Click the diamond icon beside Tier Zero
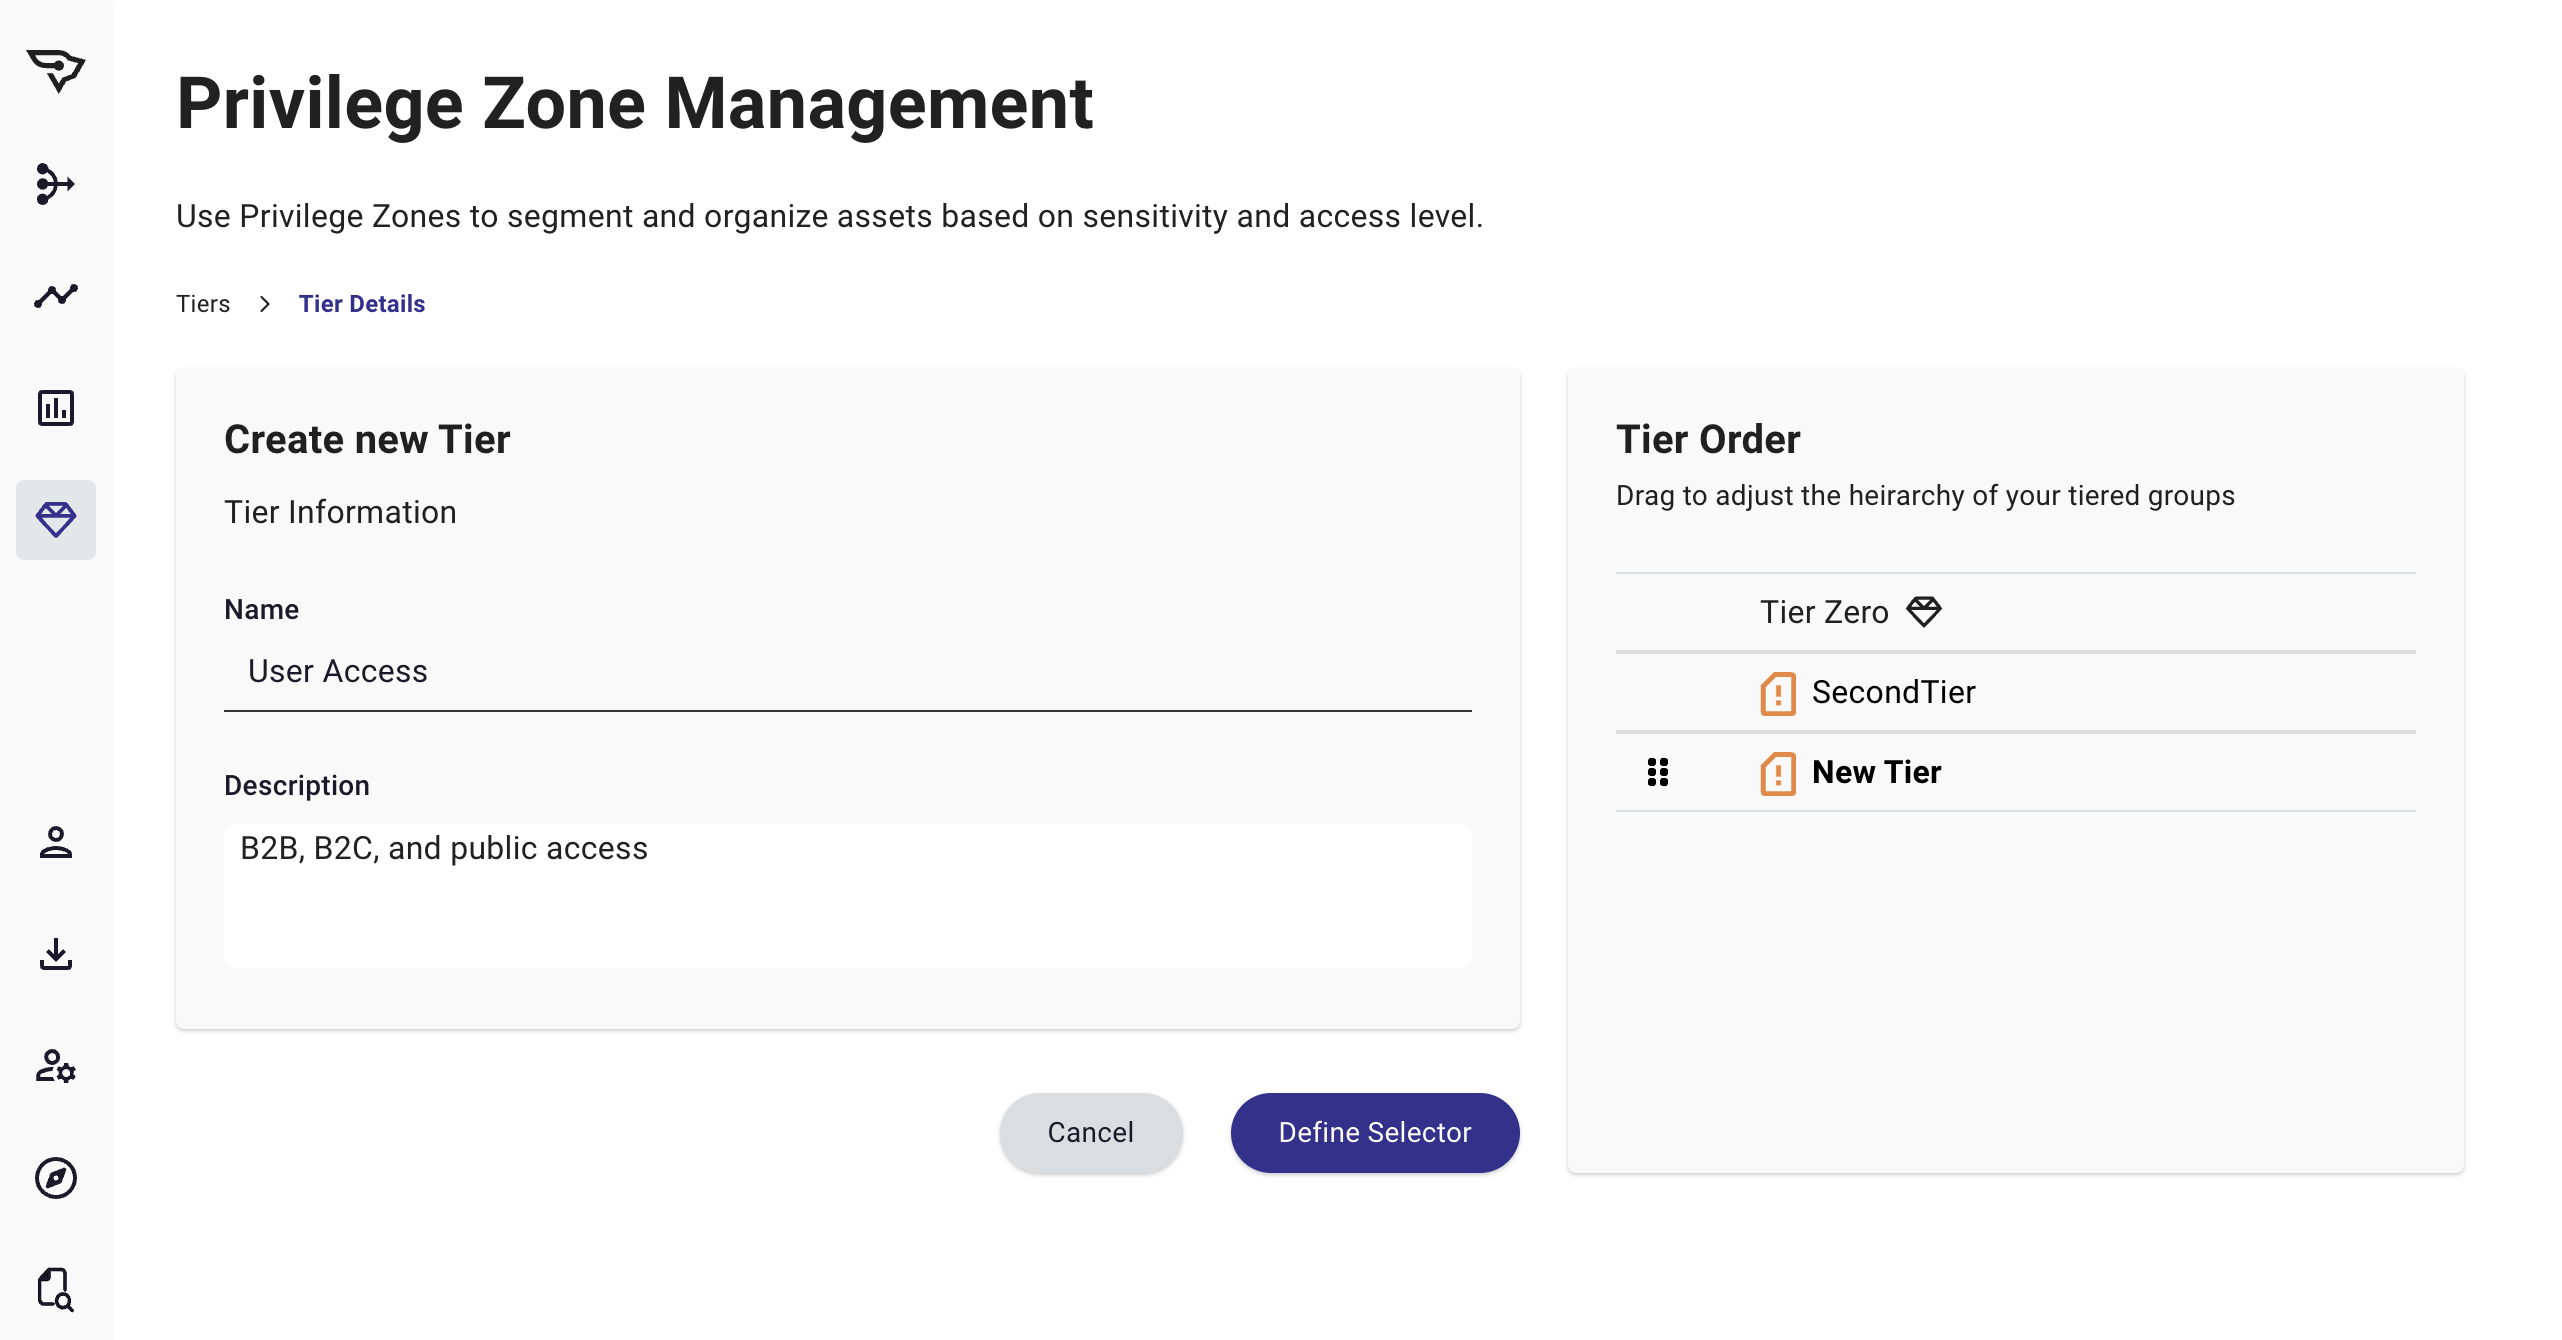The image size is (2562, 1340). coord(1925,610)
